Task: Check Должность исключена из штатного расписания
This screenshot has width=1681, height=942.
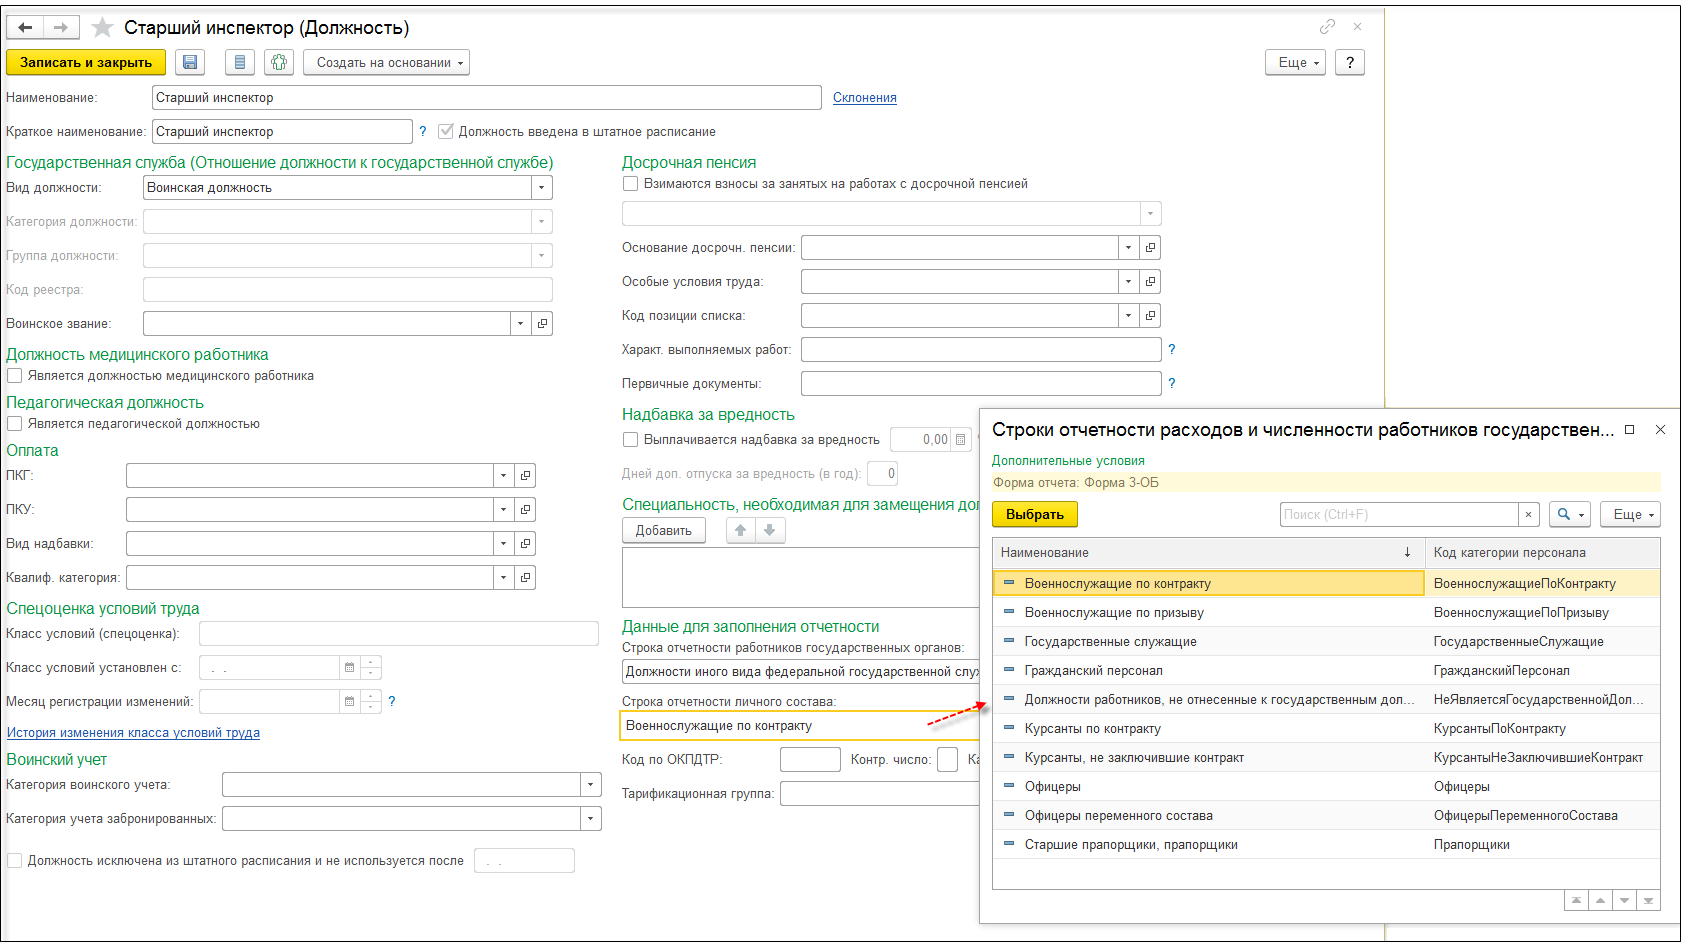Action: [14, 860]
